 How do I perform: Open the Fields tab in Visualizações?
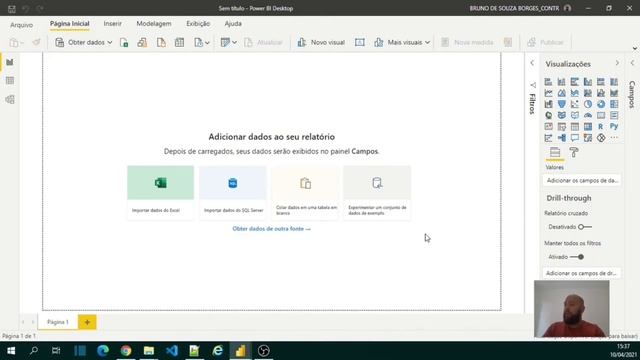[555, 153]
